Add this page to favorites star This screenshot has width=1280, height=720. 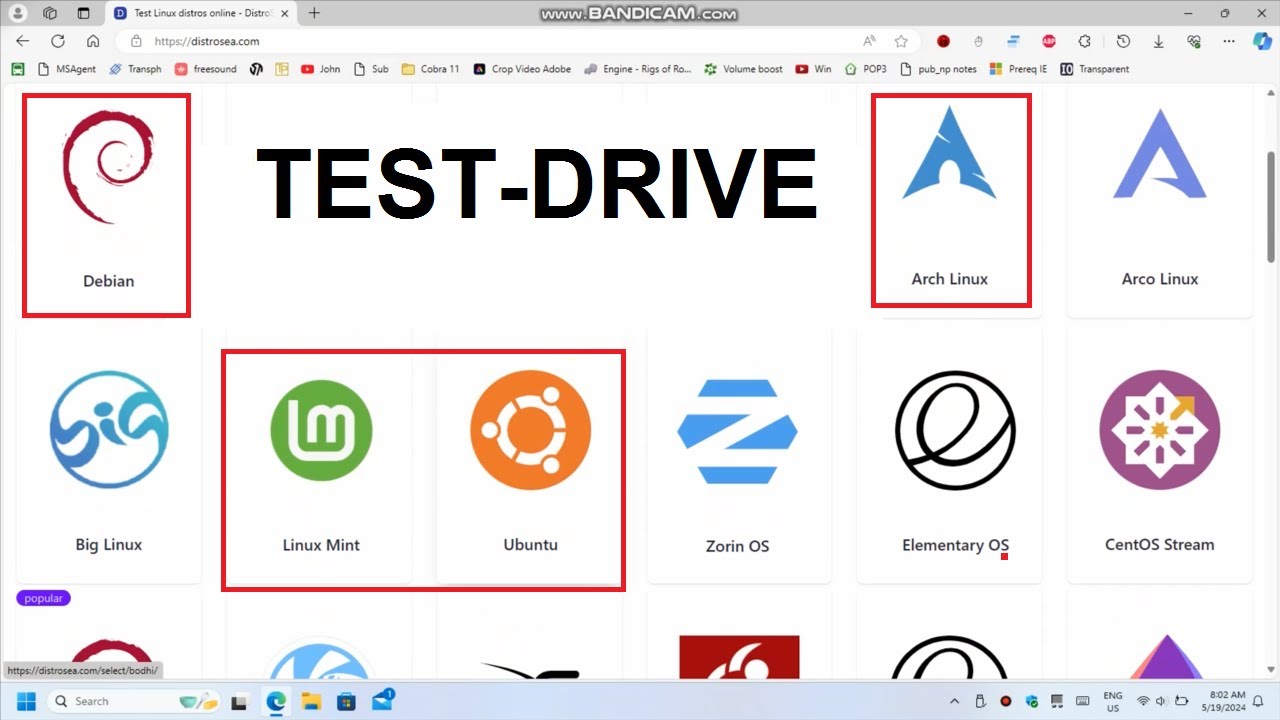point(901,41)
